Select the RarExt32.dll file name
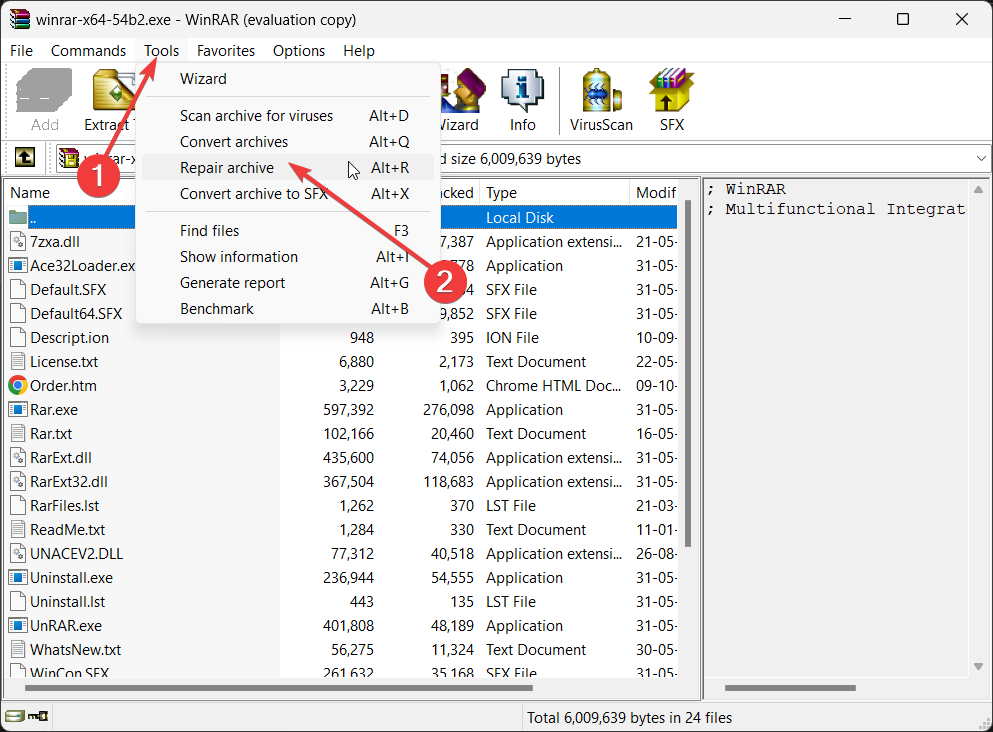This screenshot has width=993, height=732. [69, 481]
